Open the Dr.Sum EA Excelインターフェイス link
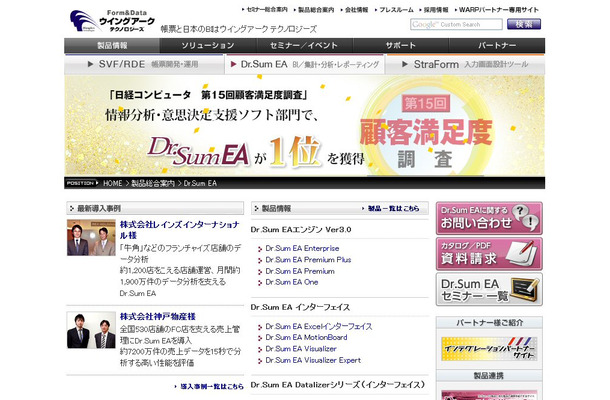 (319, 326)
